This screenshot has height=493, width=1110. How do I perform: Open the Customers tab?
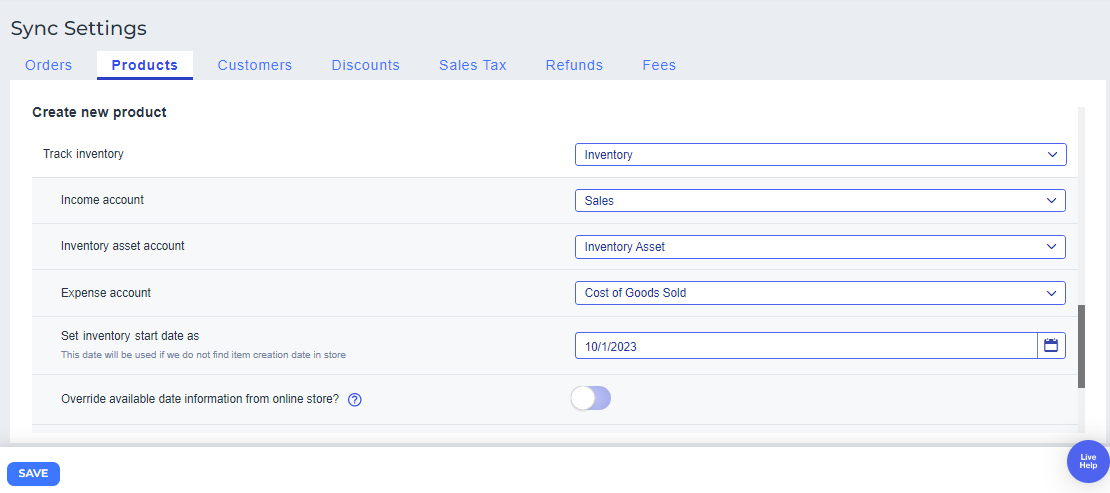[x=255, y=65]
